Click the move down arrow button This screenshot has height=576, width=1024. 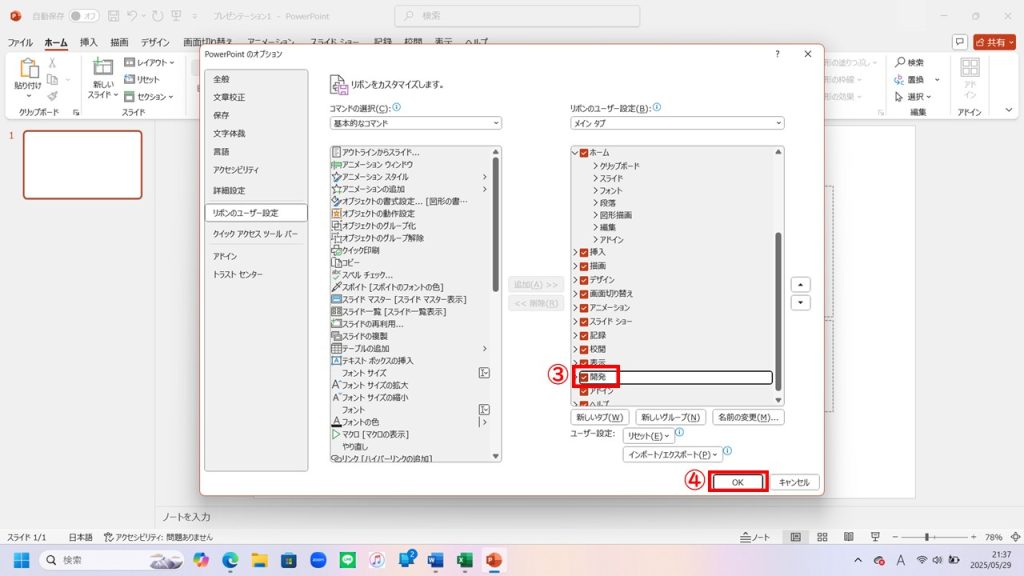click(x=800, y=303)
